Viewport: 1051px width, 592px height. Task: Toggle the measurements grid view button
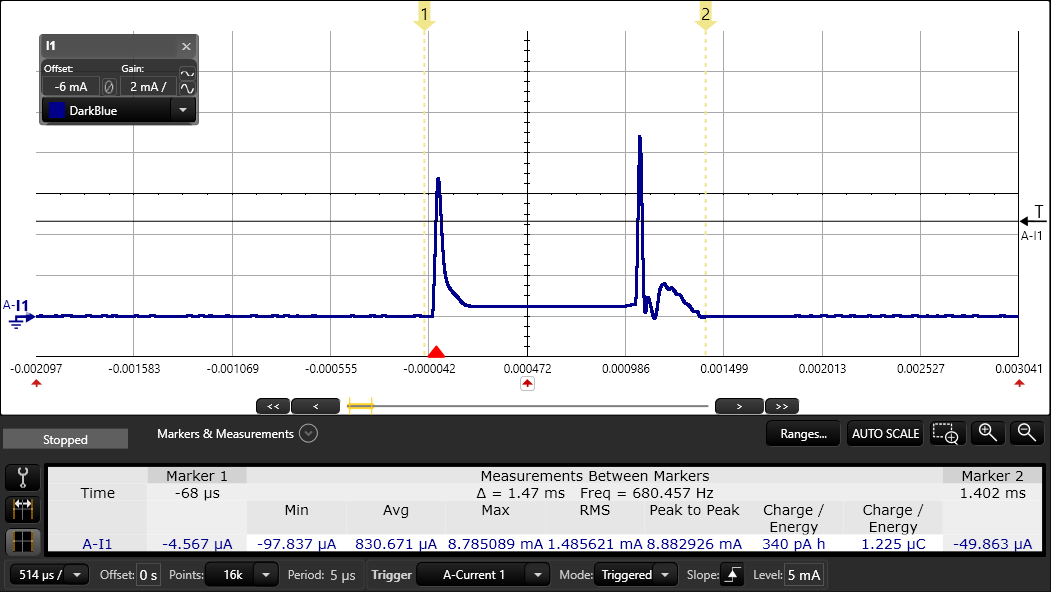22,542
